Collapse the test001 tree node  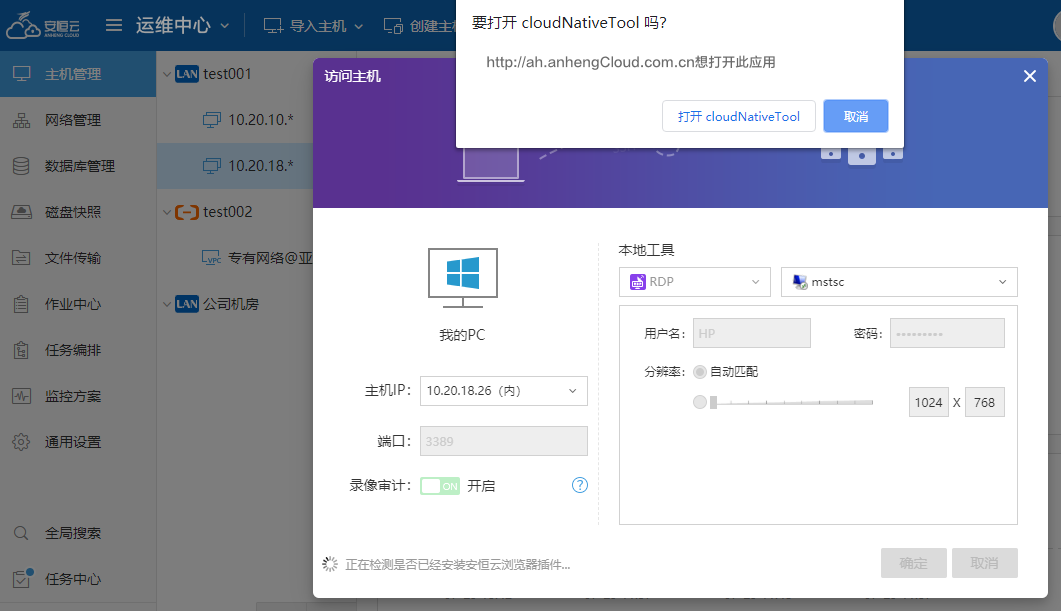tap(167, 74)
